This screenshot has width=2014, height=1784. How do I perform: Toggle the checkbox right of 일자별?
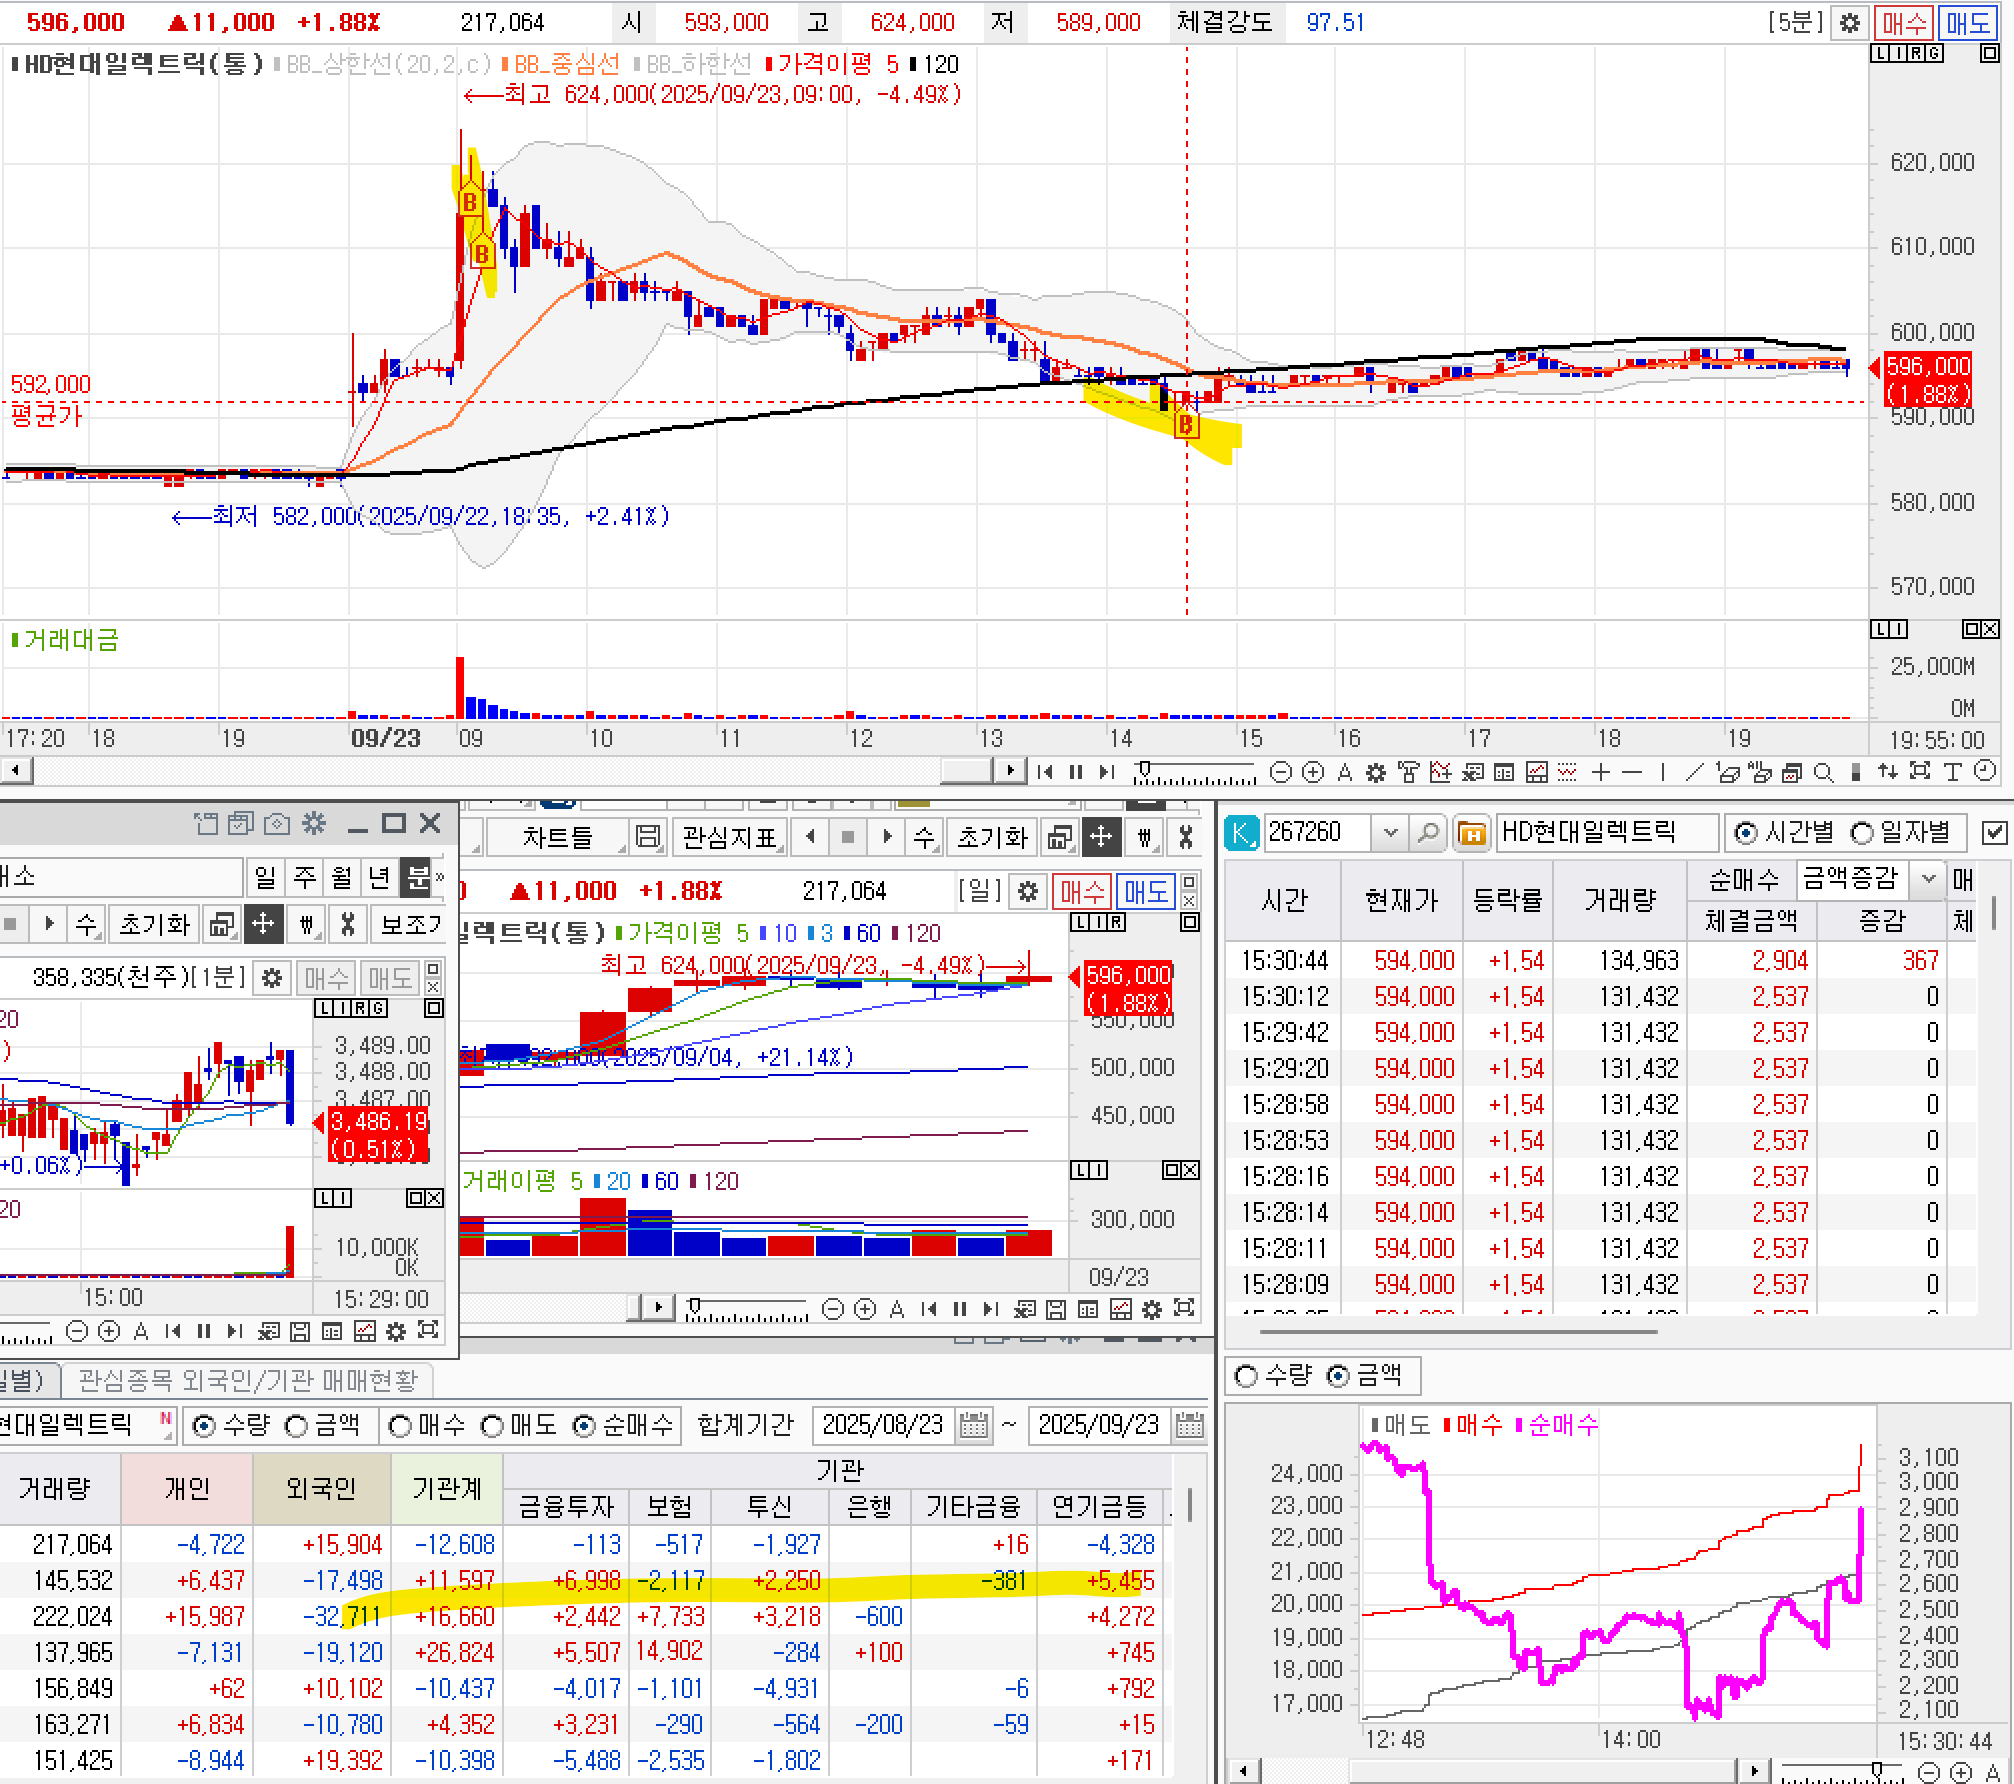tap(1994, 833)
